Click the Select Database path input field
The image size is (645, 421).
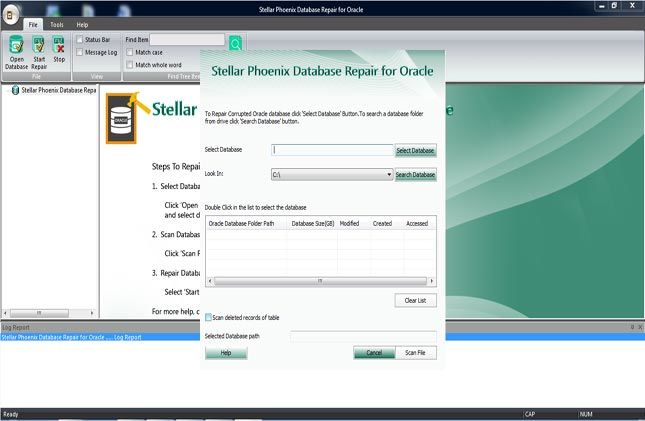click(332, 150)
